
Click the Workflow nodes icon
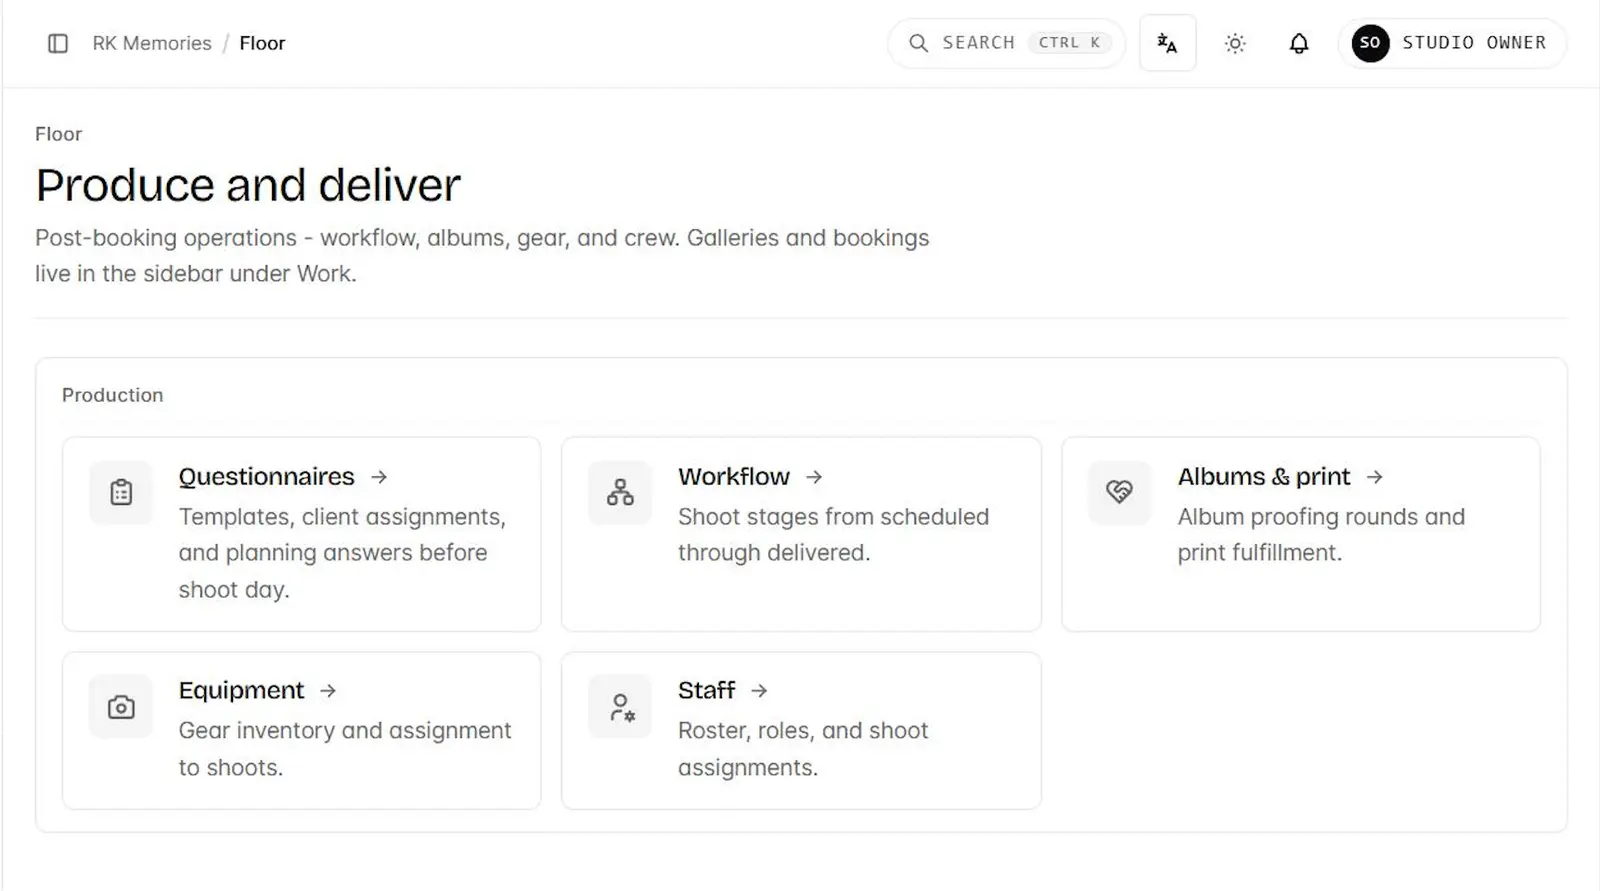[x=620, y=492]
